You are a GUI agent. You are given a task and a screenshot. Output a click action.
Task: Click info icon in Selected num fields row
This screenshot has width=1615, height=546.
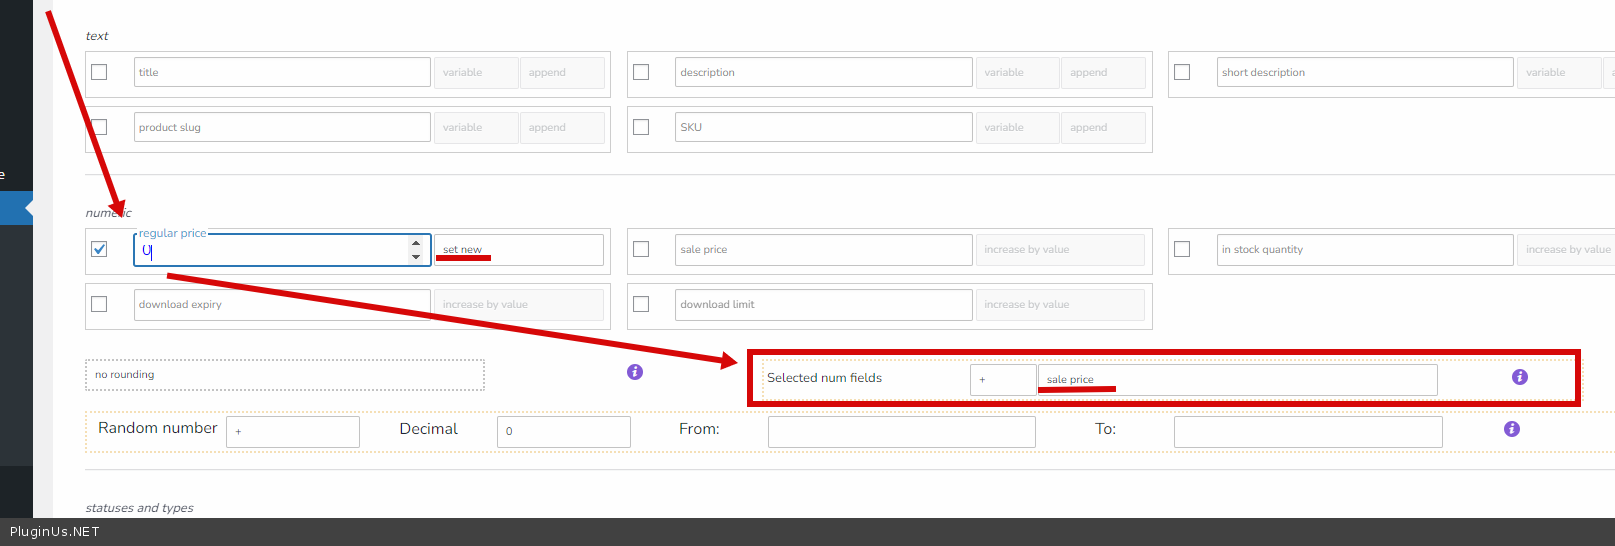tap(1519, 377)
